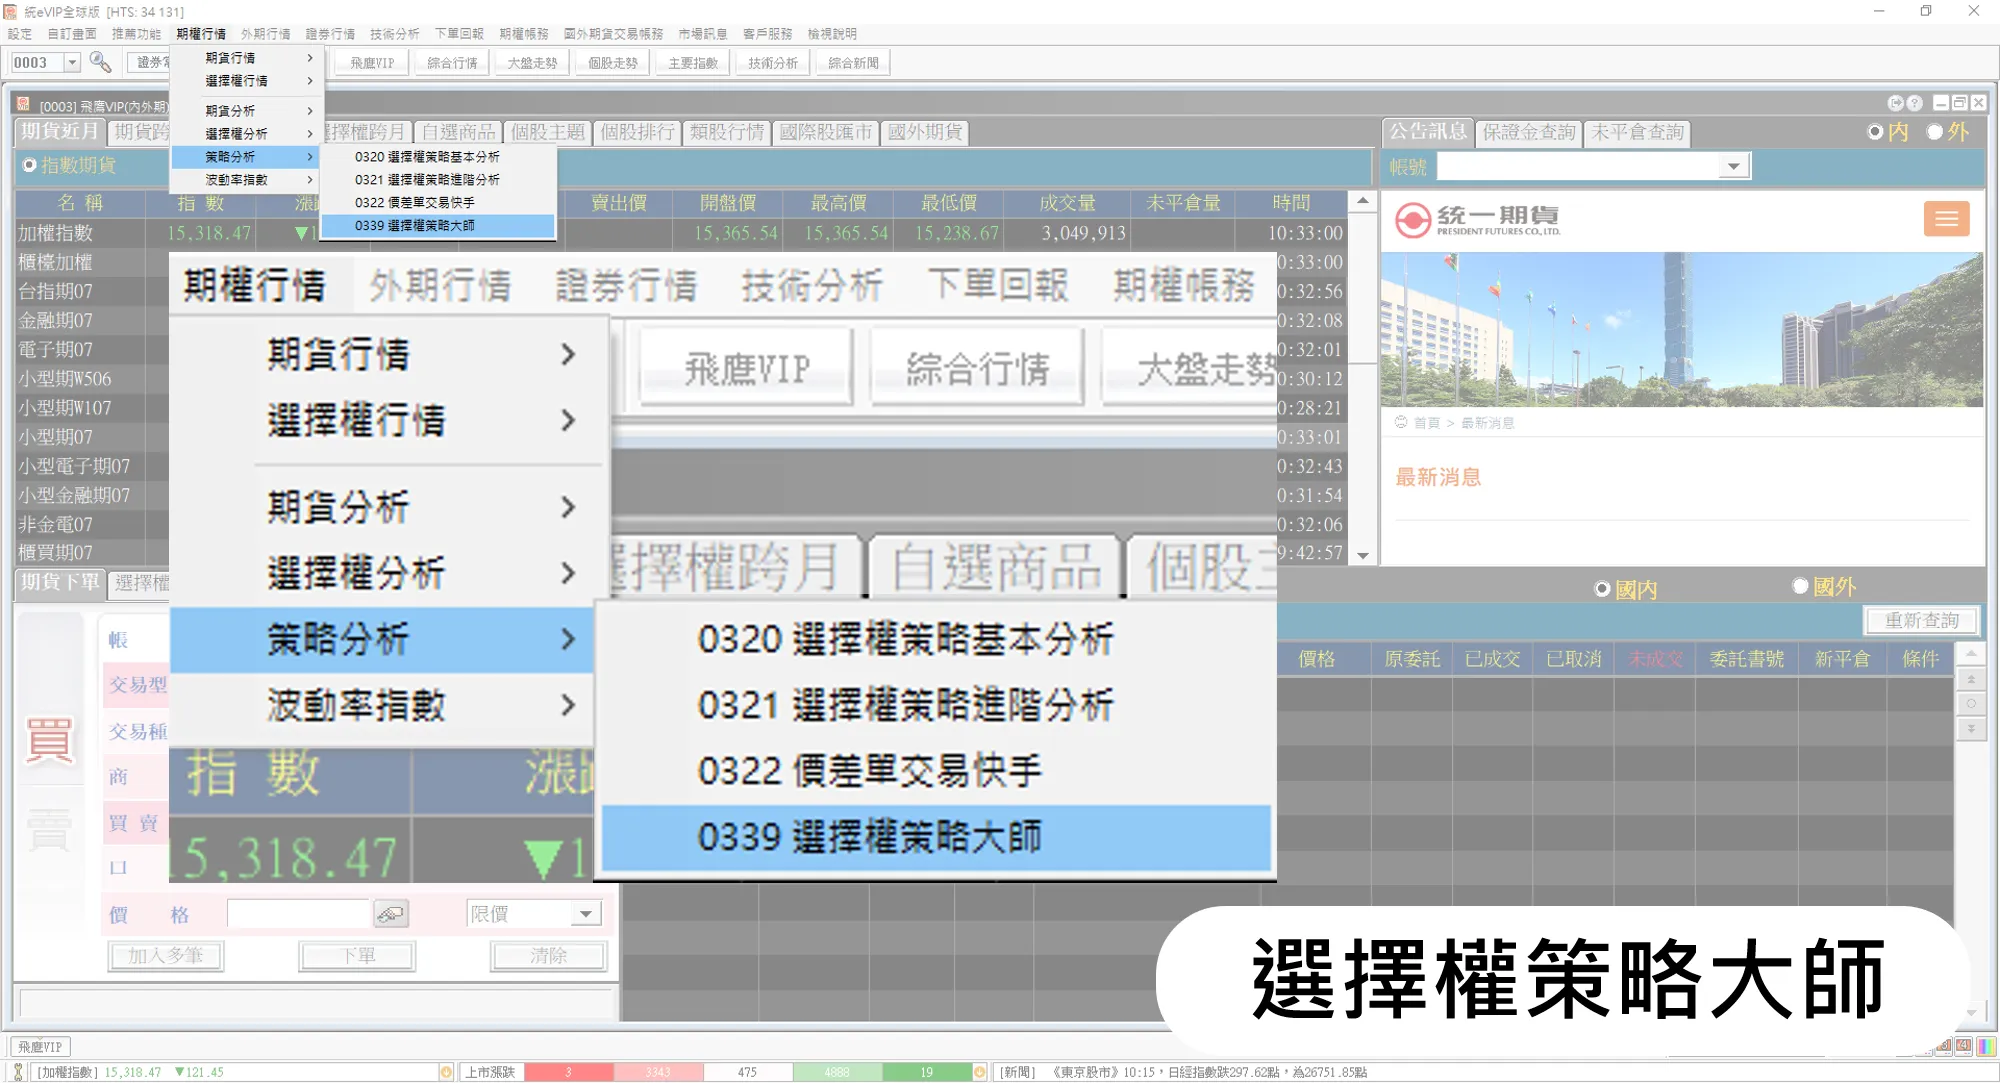
Task: Click the 價格 price input field
Action: pos(298,914)
